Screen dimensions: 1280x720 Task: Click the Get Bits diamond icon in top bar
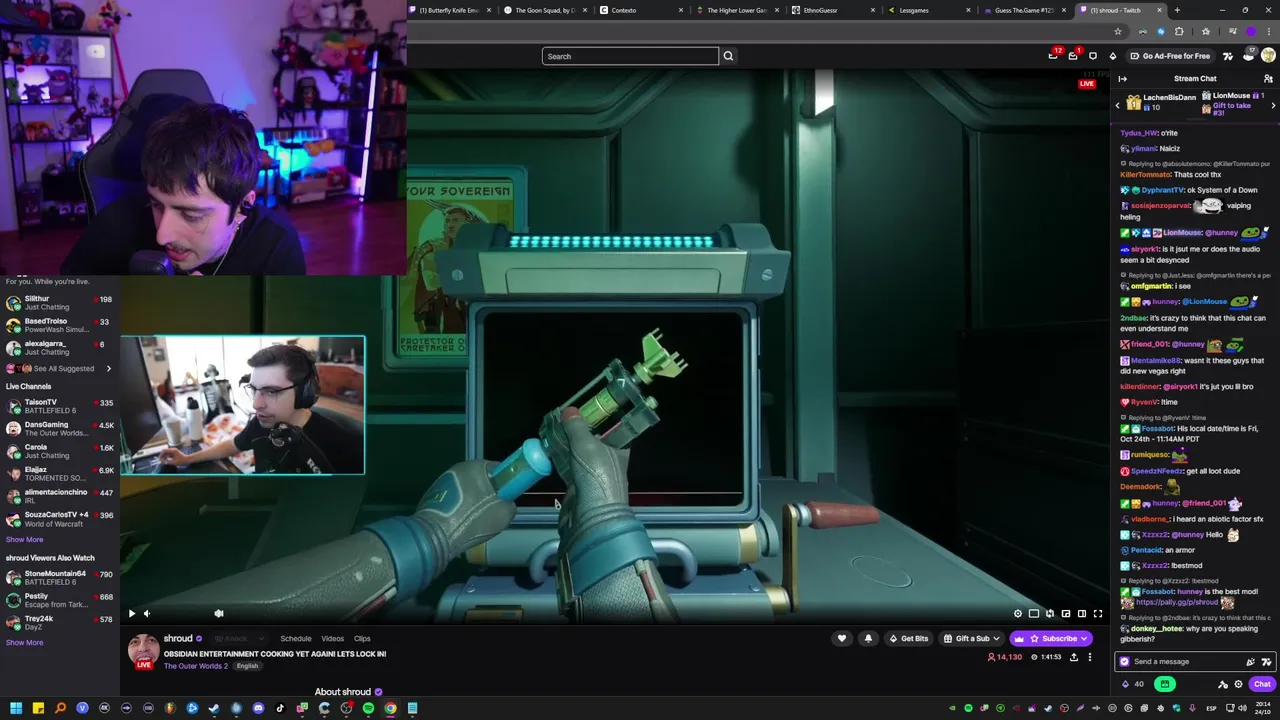(x=1113, y=56)
